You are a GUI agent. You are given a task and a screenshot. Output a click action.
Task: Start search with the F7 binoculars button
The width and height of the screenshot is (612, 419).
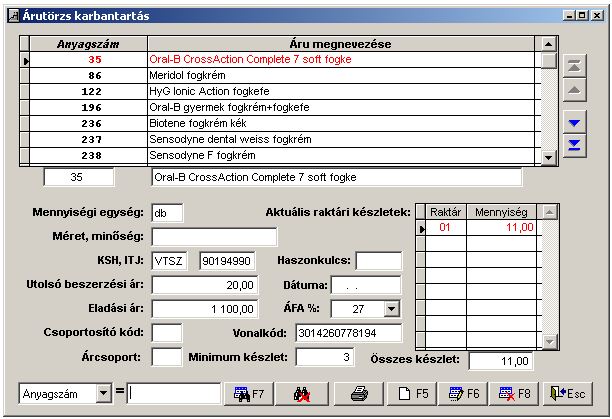click(x=249, y=394)
